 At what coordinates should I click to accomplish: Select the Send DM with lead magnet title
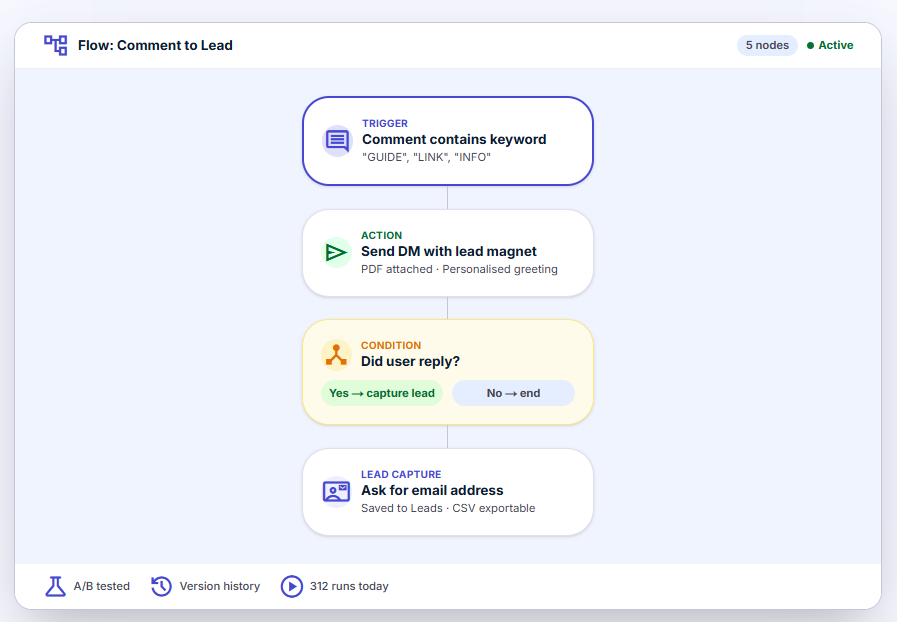[x=448, y=252]
